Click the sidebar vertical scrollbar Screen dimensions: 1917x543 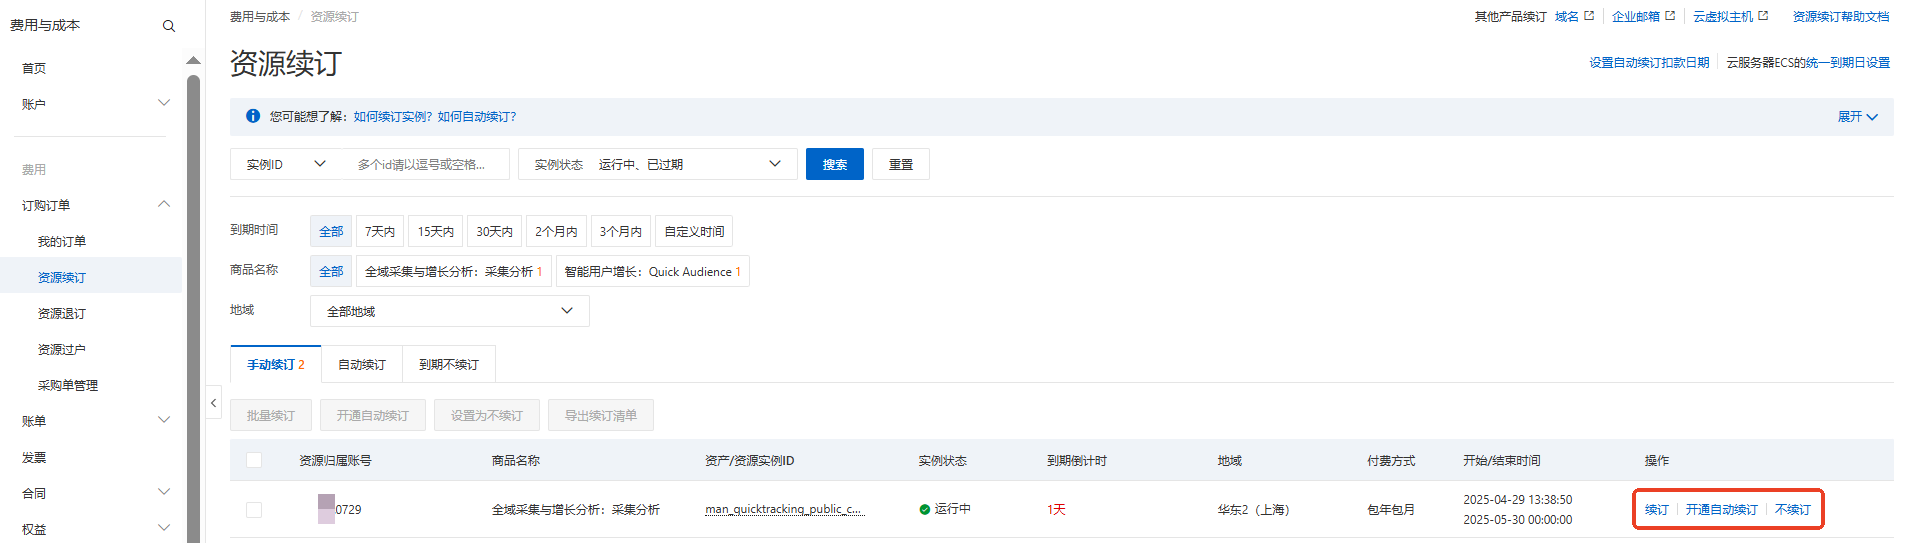click(193, 308)
